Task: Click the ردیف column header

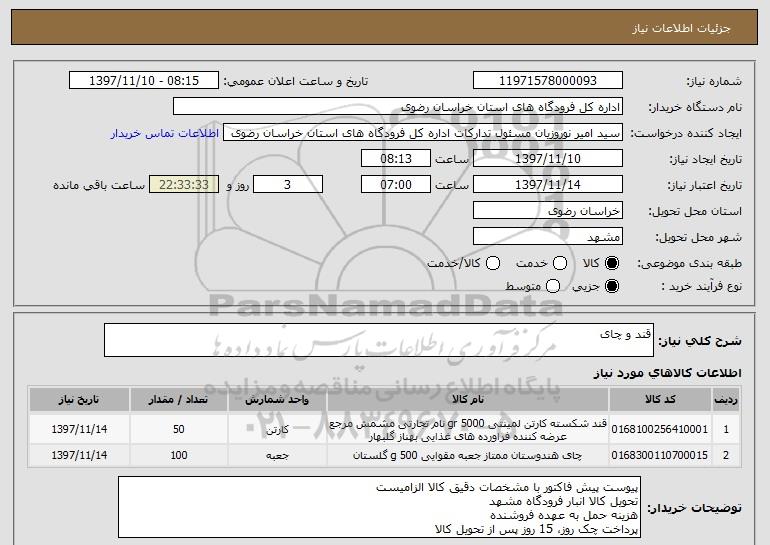Action: [726, 400]
